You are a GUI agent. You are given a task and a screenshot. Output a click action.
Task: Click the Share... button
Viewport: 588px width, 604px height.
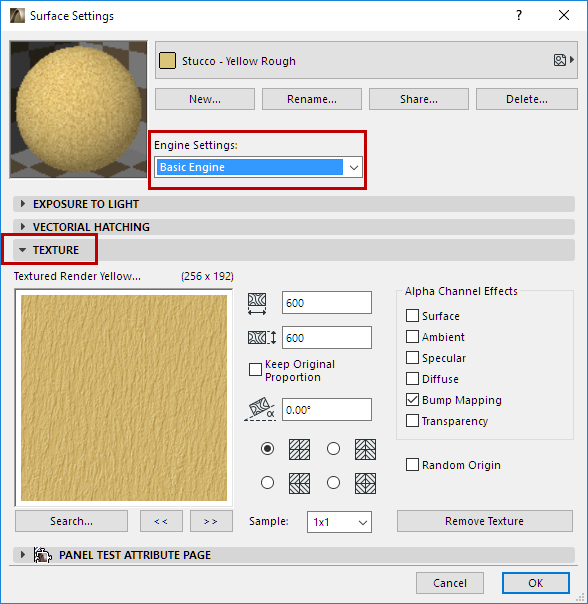click(419, 99)
